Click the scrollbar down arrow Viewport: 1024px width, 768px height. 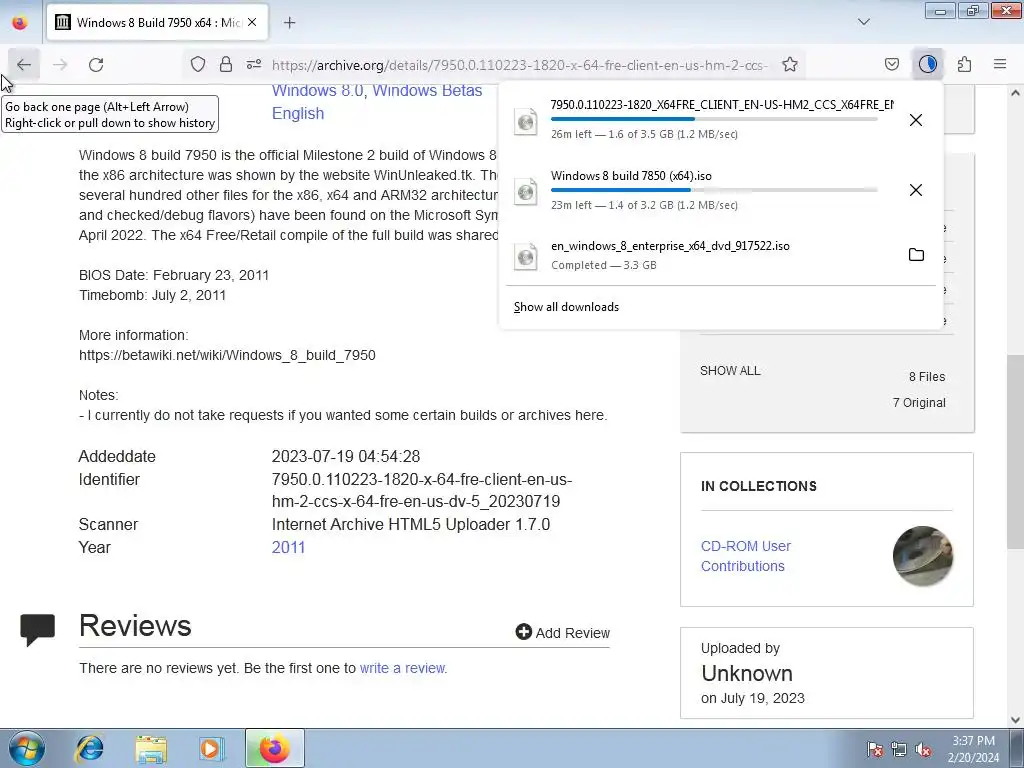(1015, 720)
